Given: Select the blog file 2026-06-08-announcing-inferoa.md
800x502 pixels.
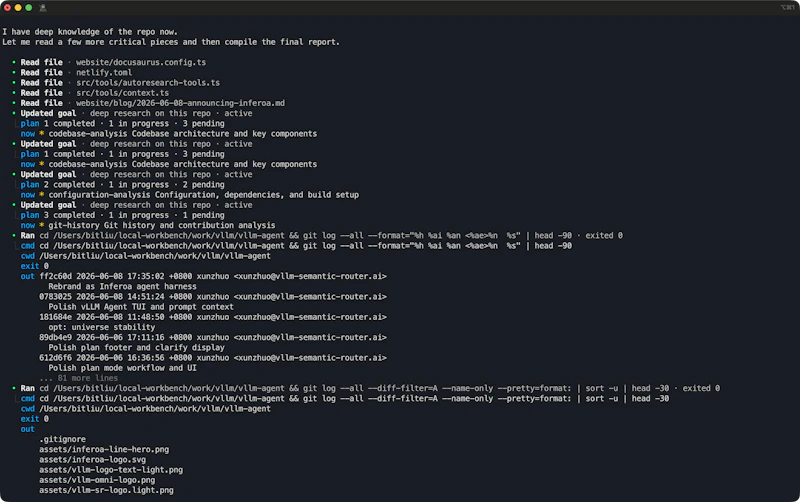Looking at the screenshot, I should click(181, 103).
